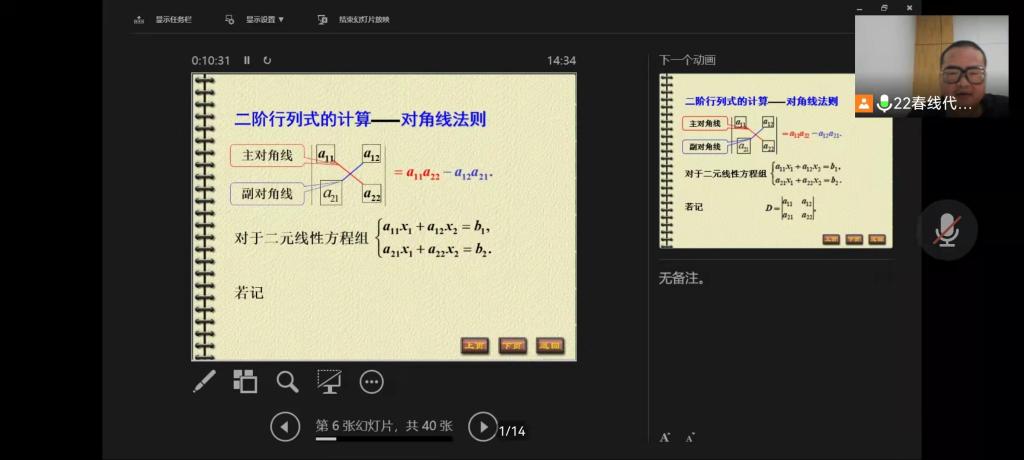Go to the previous slide arrow

pyautogui.click(x=285, y=427)
